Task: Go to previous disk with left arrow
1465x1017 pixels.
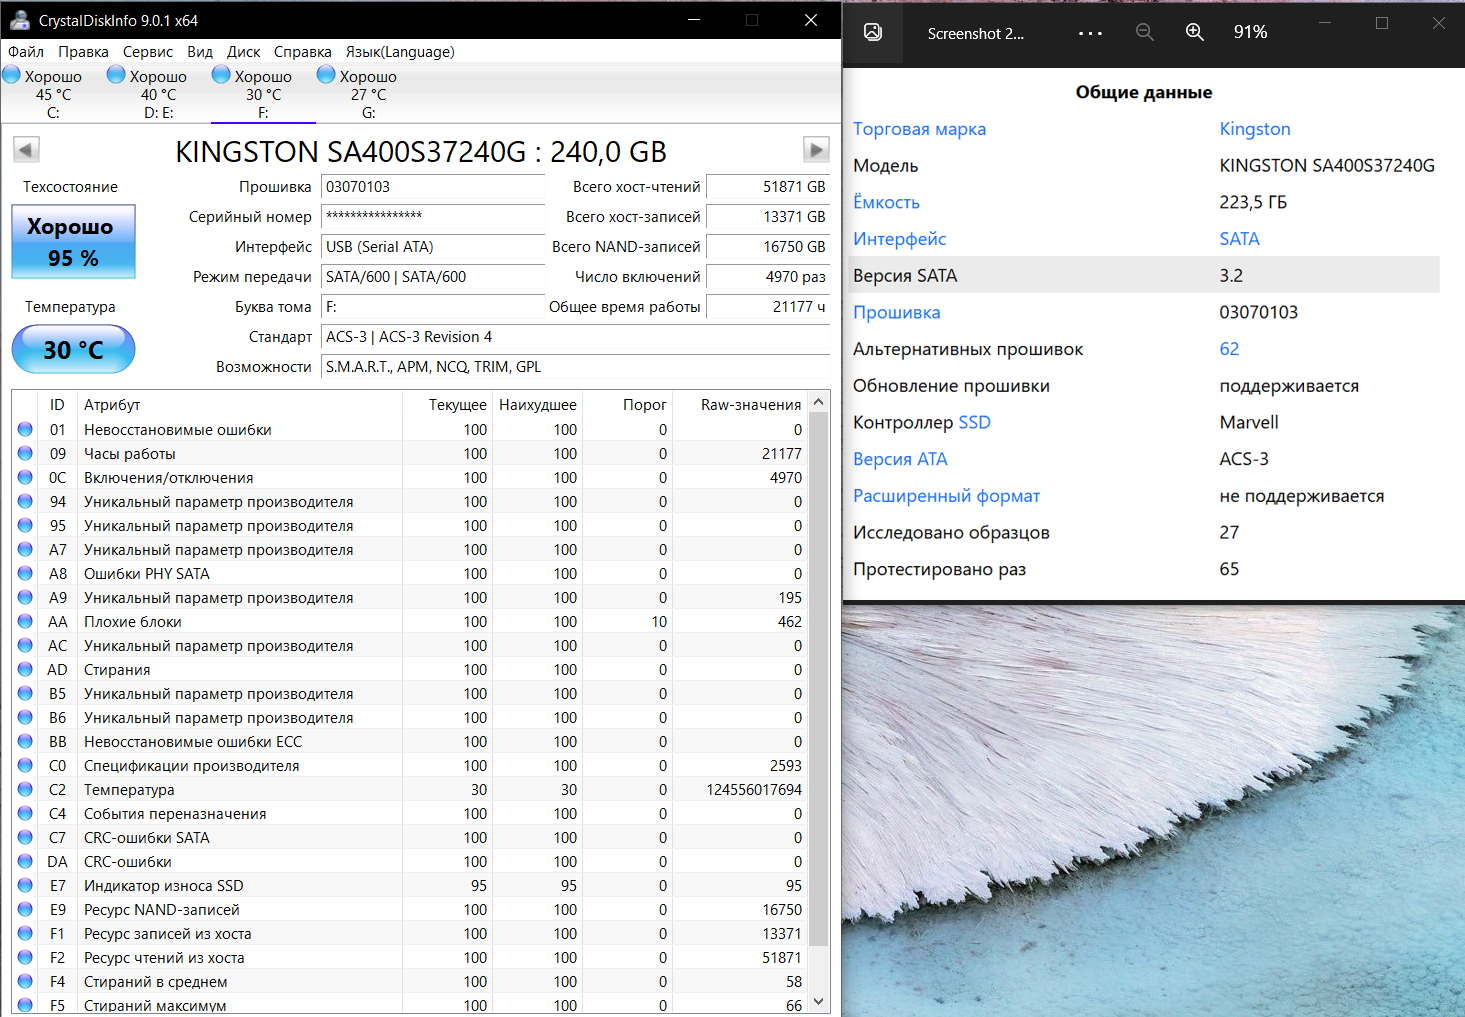Action: pyautogui.click(x=26, y=150)
